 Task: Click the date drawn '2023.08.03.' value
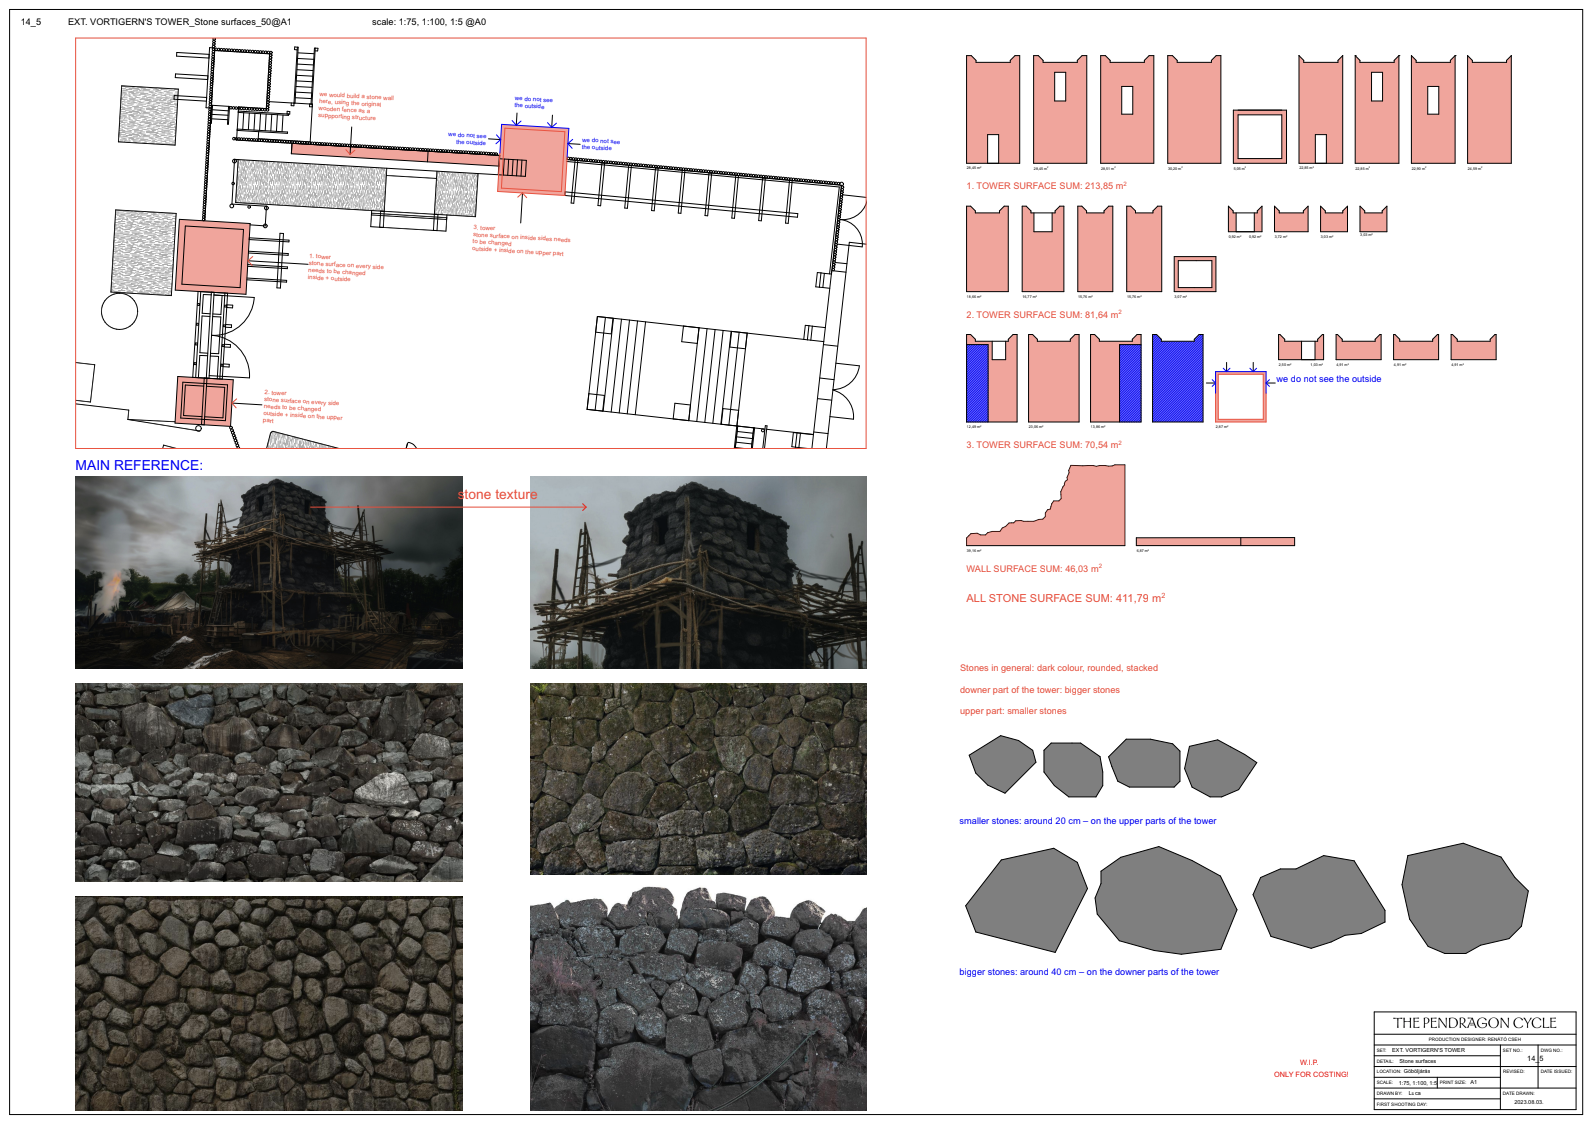click(x=1528, y=1102)
